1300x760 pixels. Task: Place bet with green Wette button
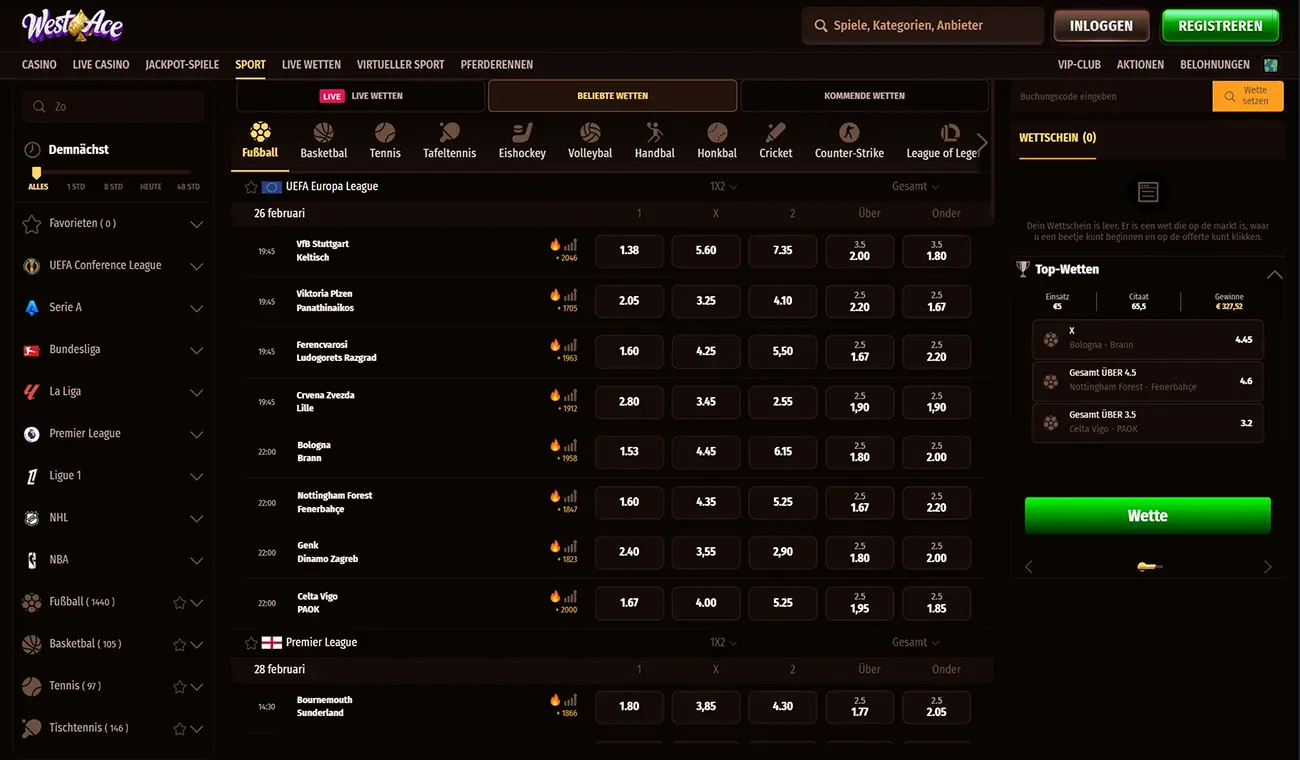tap(1148, 516)
